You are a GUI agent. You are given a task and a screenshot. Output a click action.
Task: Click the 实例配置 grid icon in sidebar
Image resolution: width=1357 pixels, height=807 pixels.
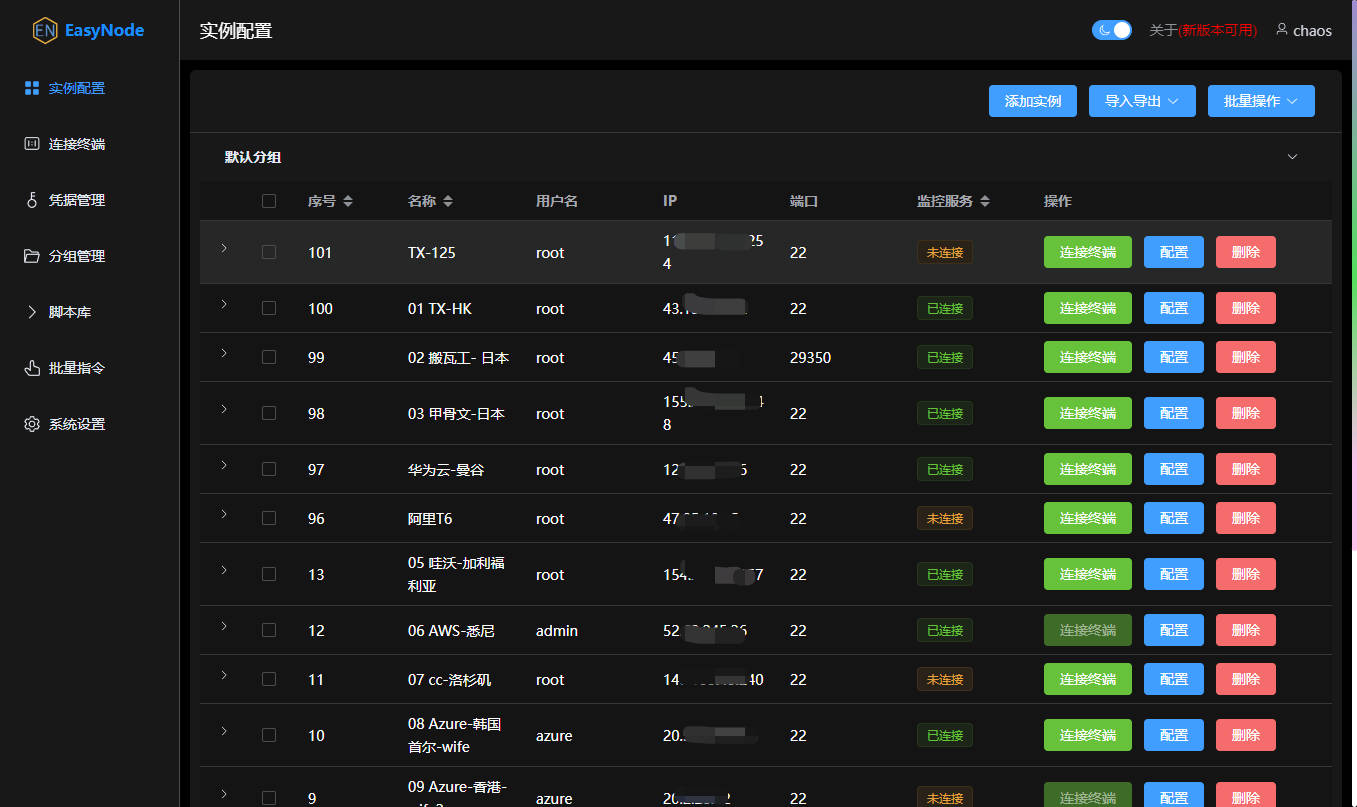pos(32,88)
